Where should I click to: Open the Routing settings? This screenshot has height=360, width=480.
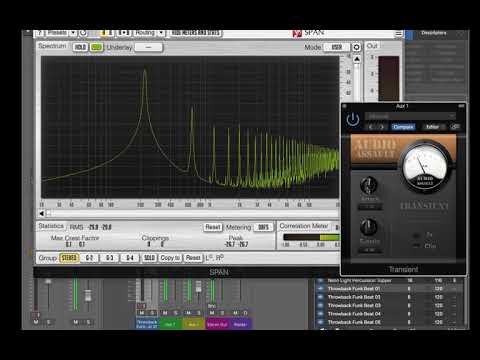[x=145, y=33]
